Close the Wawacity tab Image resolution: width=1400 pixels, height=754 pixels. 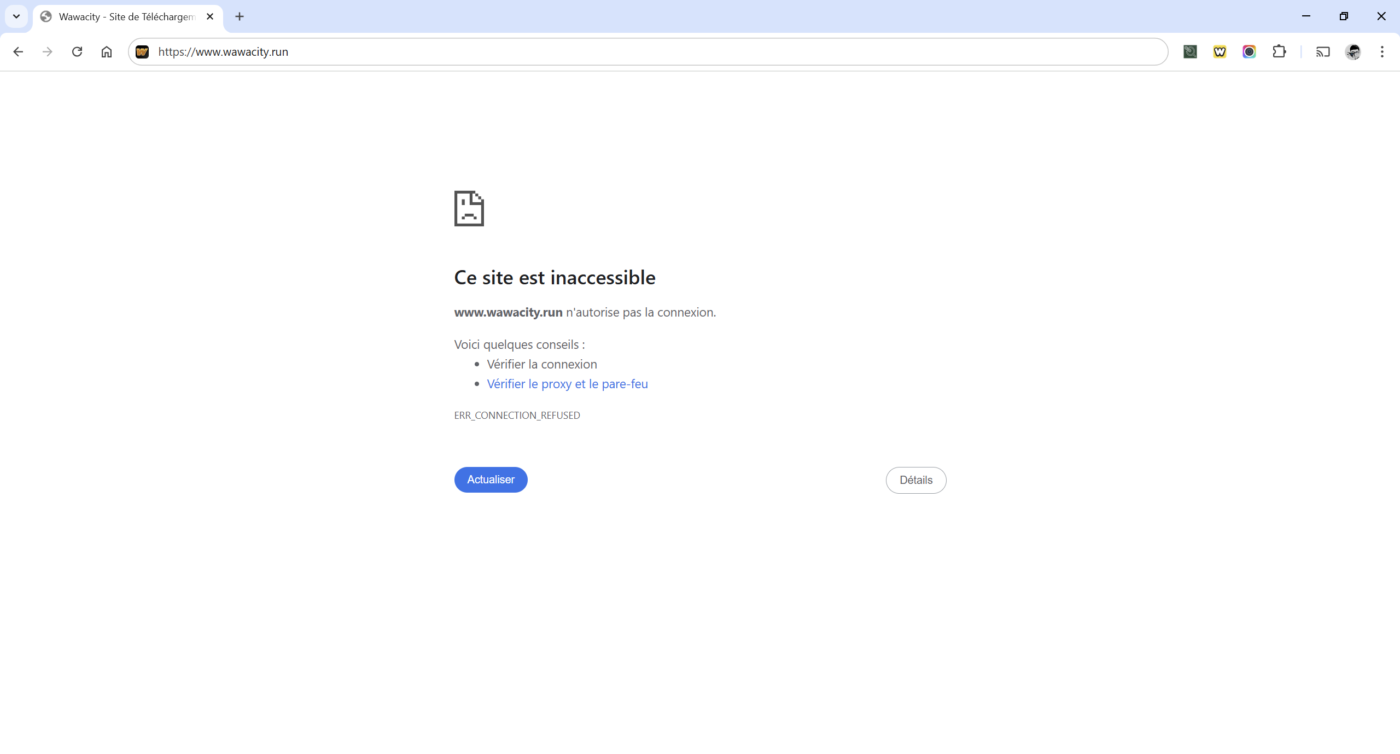pos(210,17)
